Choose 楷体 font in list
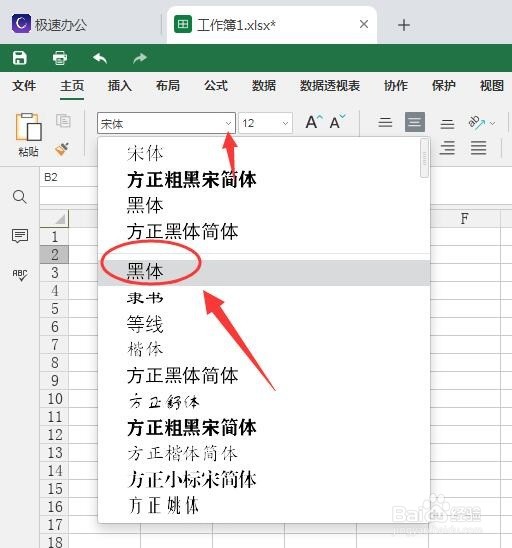 (x=264, y=349)
